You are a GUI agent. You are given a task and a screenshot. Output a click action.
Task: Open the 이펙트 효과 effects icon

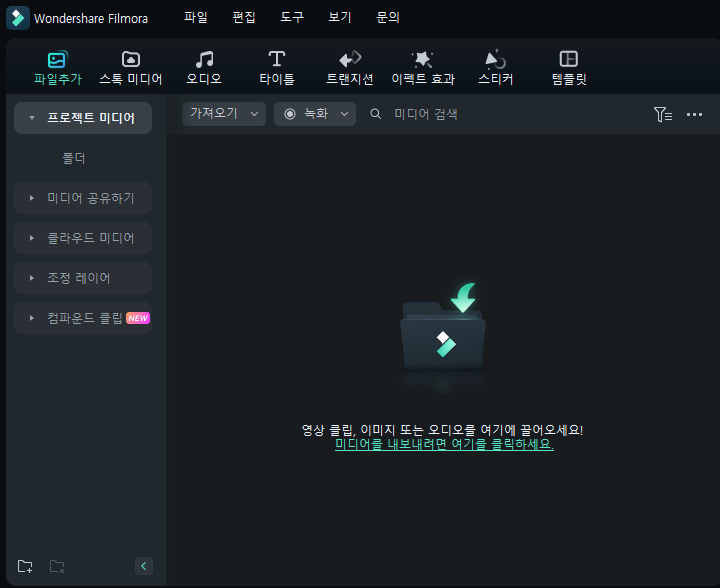422,60
